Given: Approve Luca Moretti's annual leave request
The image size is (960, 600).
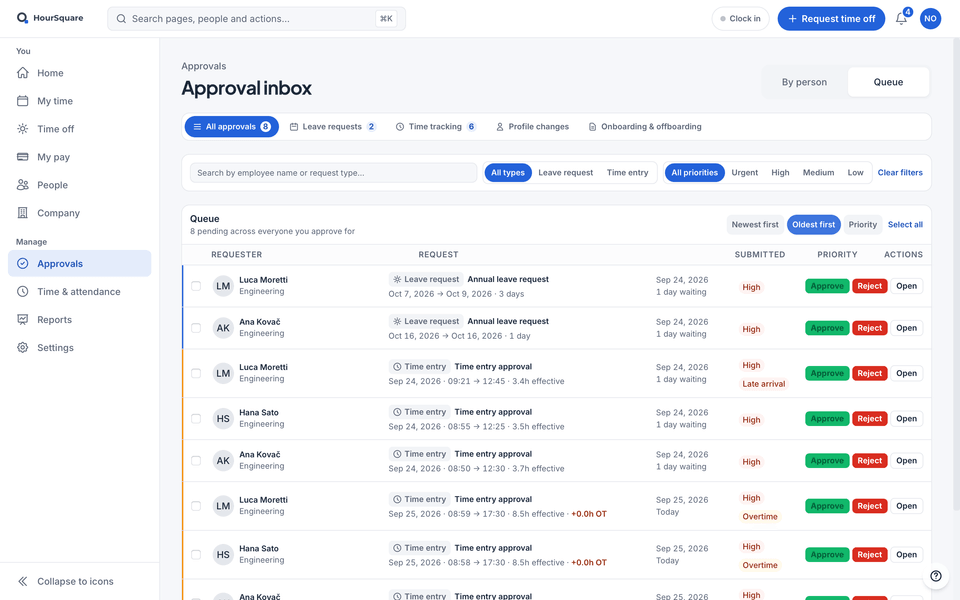Looking at the screenshot, I should (x=827, y=286).
